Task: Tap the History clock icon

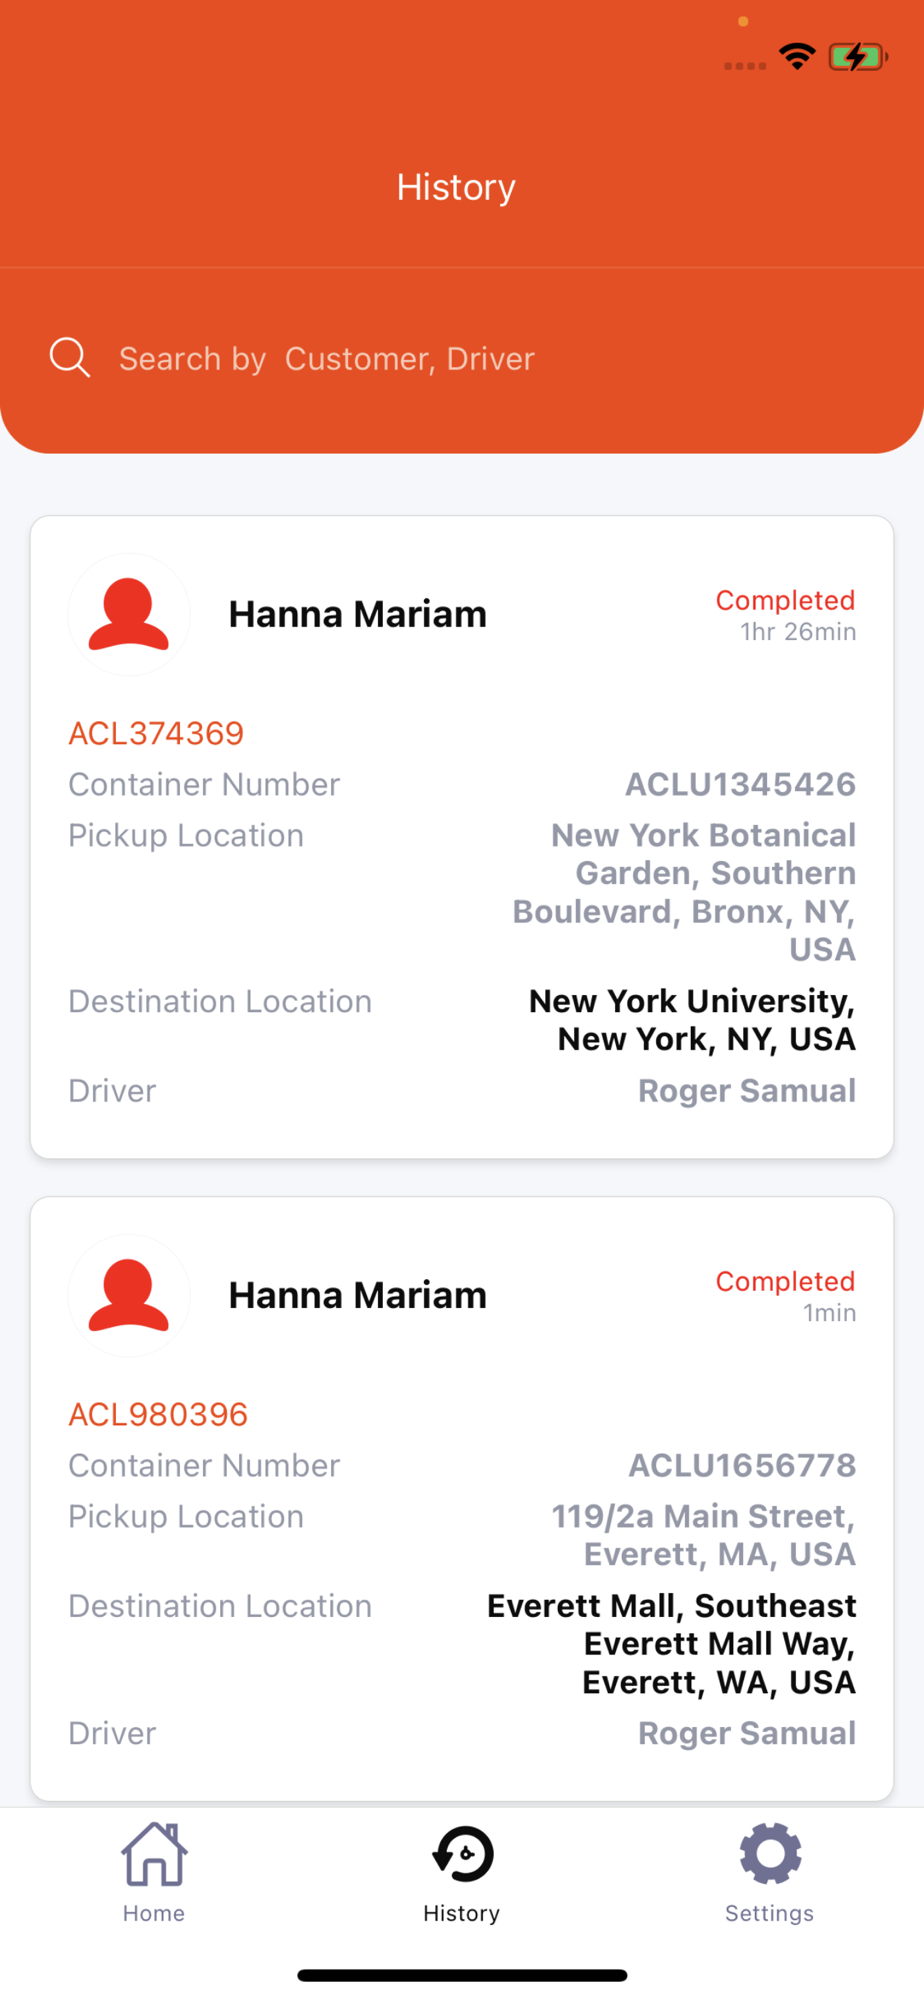Action: [x=463, y=1853]
